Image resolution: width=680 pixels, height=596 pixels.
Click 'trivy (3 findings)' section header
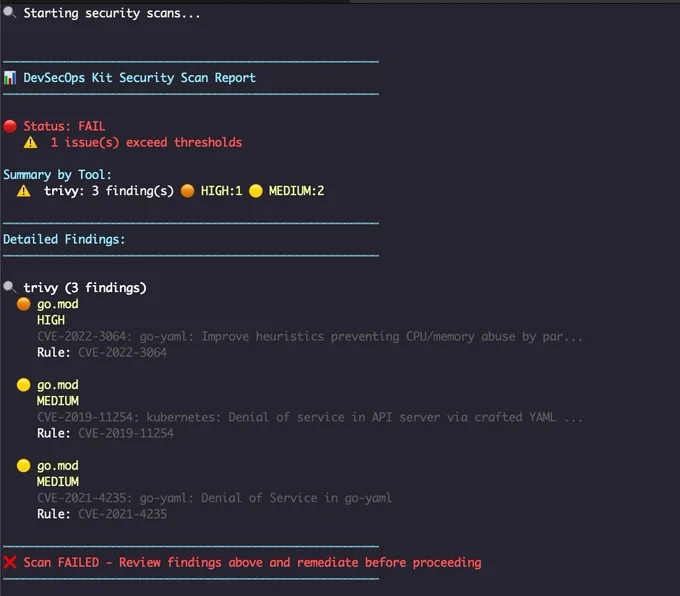click(x=85, y=288)
